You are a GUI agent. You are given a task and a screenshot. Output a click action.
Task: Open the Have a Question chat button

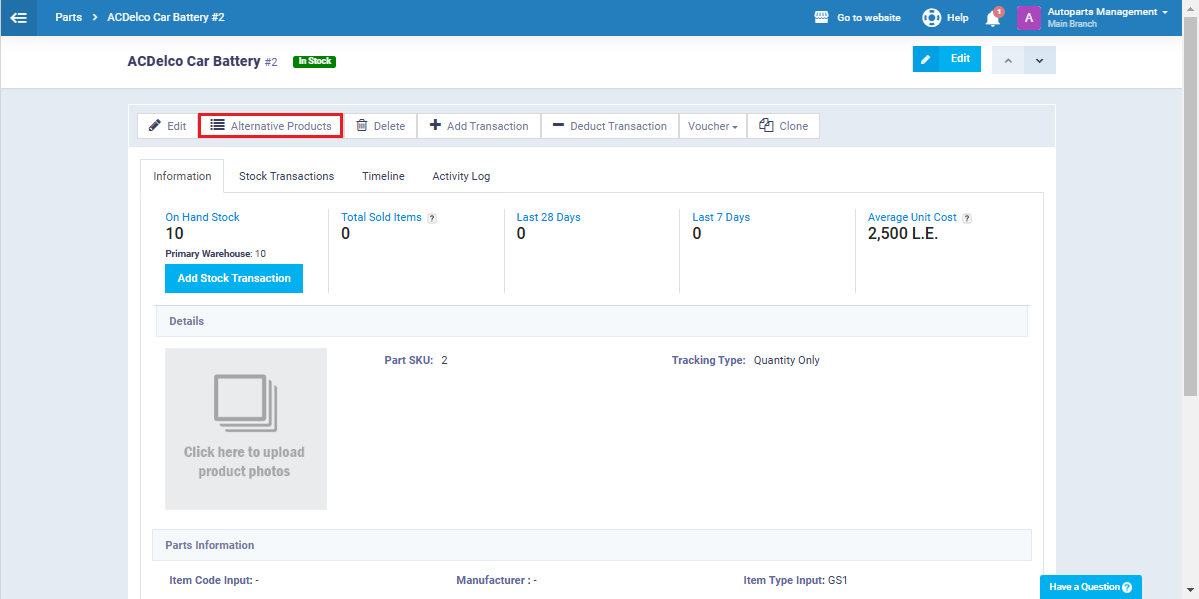1091,587
